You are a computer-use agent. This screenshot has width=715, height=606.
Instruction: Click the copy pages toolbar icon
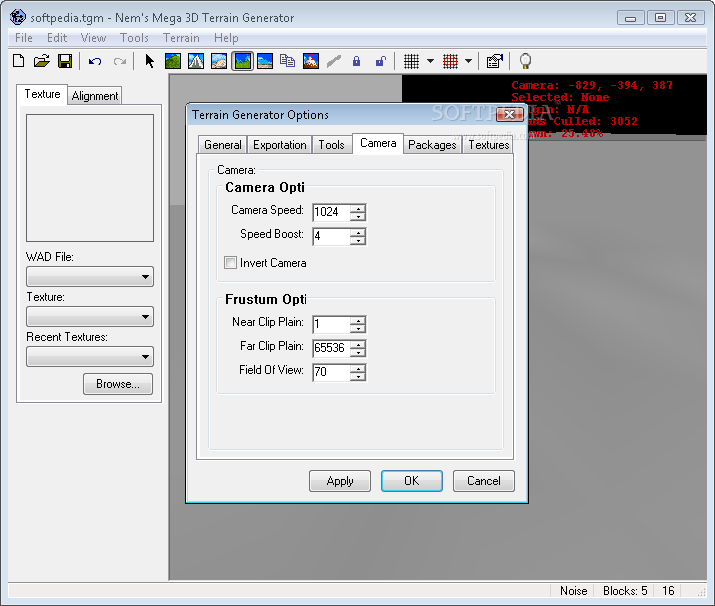[287, 61]
